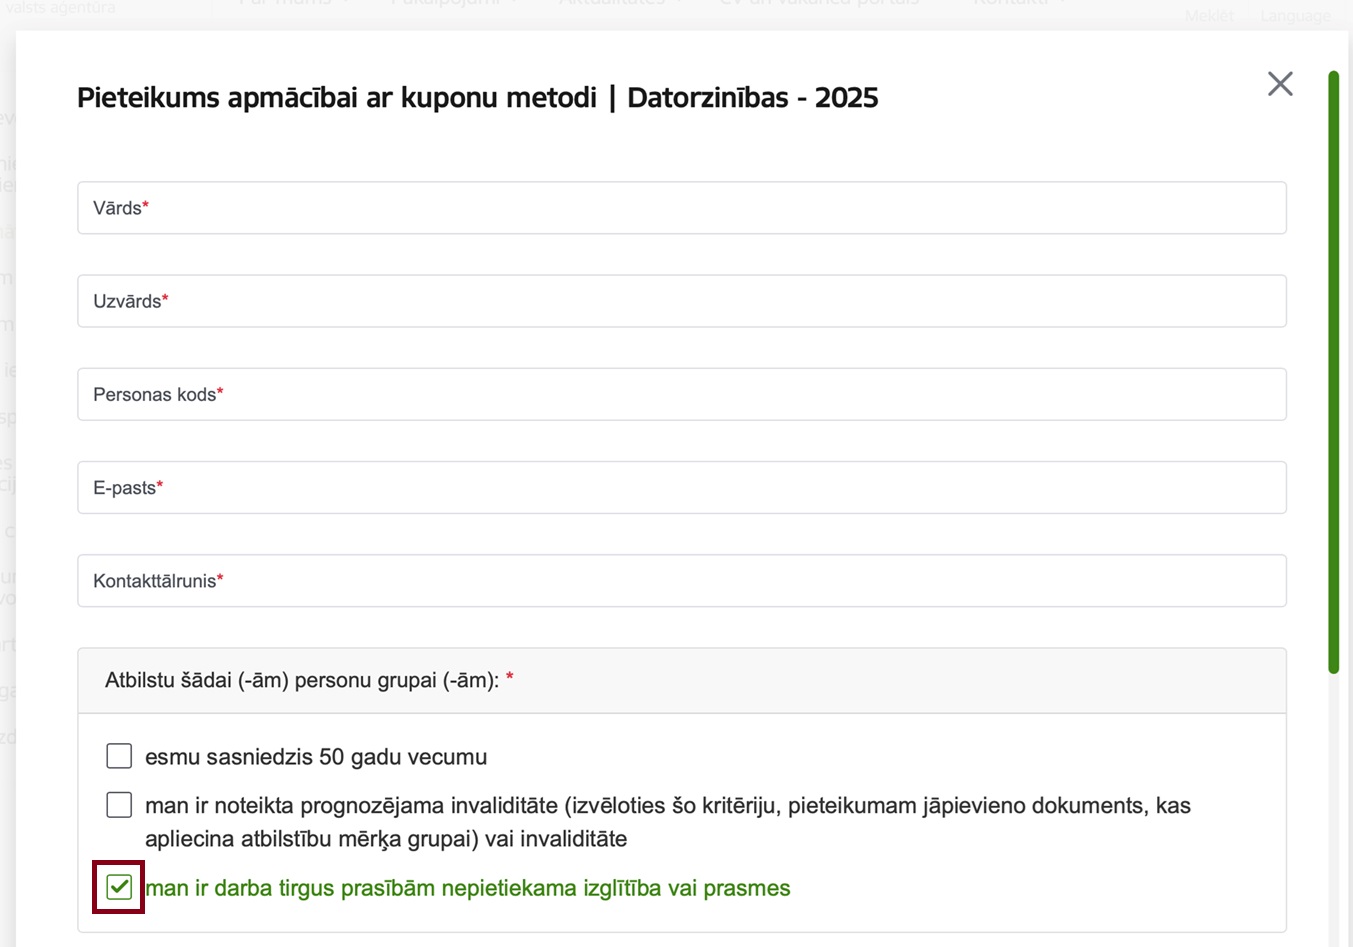Open the Aktualitātes menu

[620, 4]
